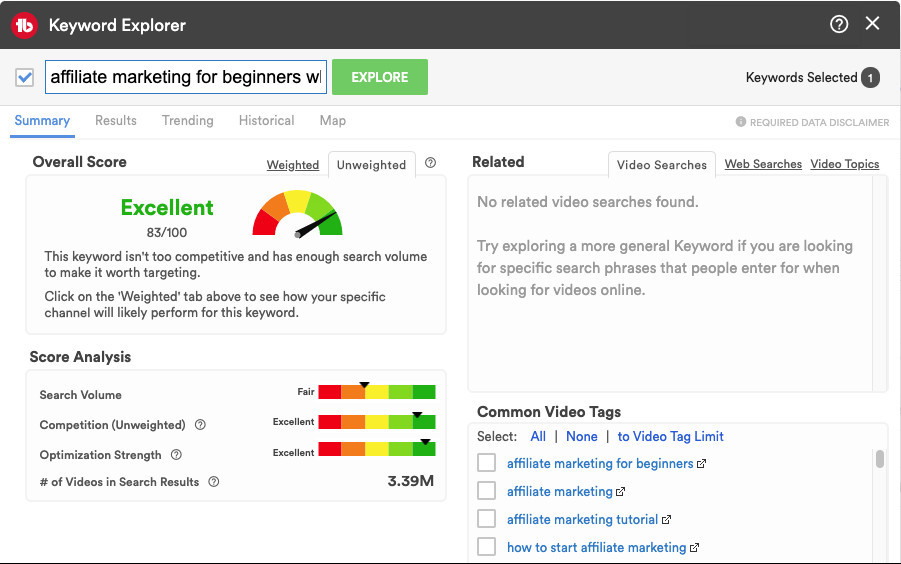Open external link icon beside how to start affiliate marketing

coord(695,548)
